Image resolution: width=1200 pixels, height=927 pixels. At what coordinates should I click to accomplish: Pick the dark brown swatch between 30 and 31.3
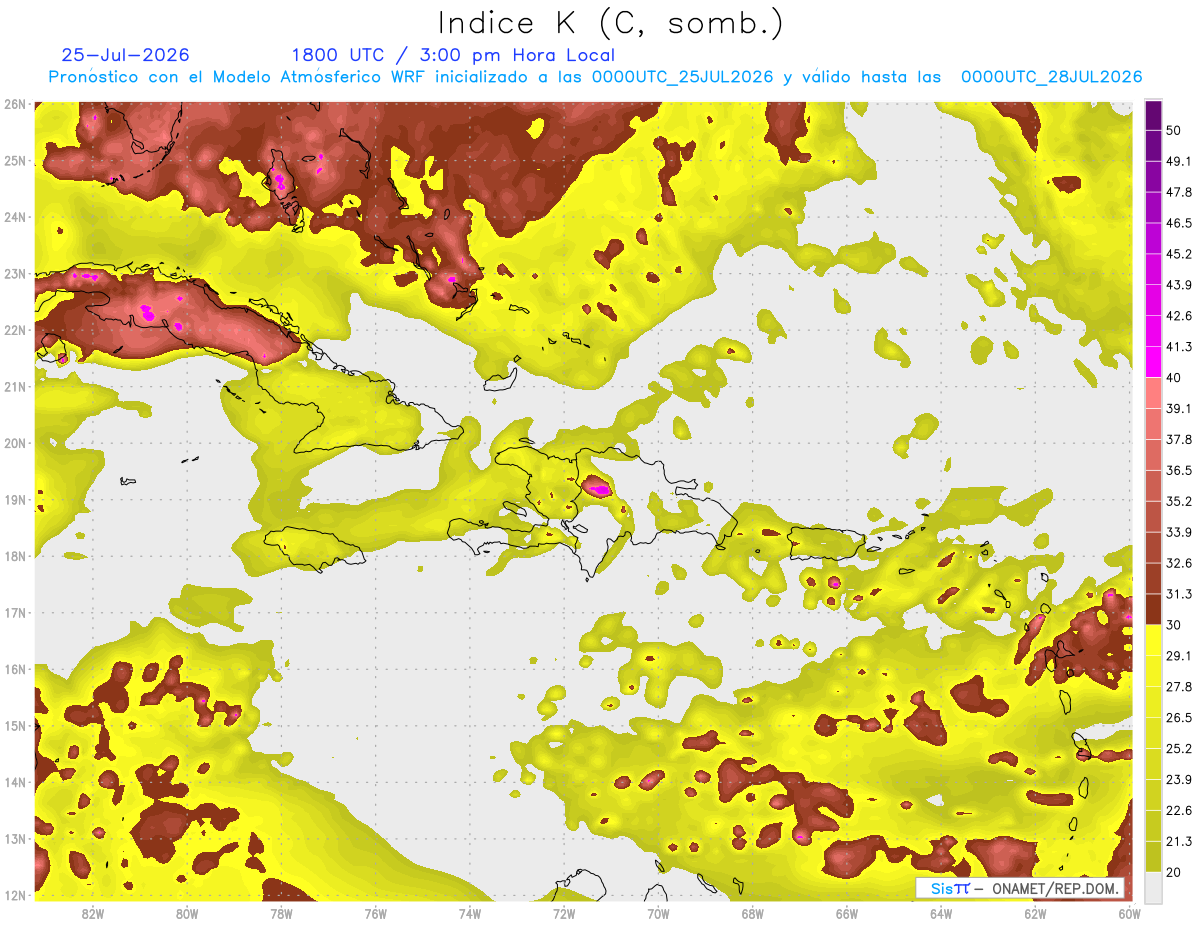(1153, 609)
